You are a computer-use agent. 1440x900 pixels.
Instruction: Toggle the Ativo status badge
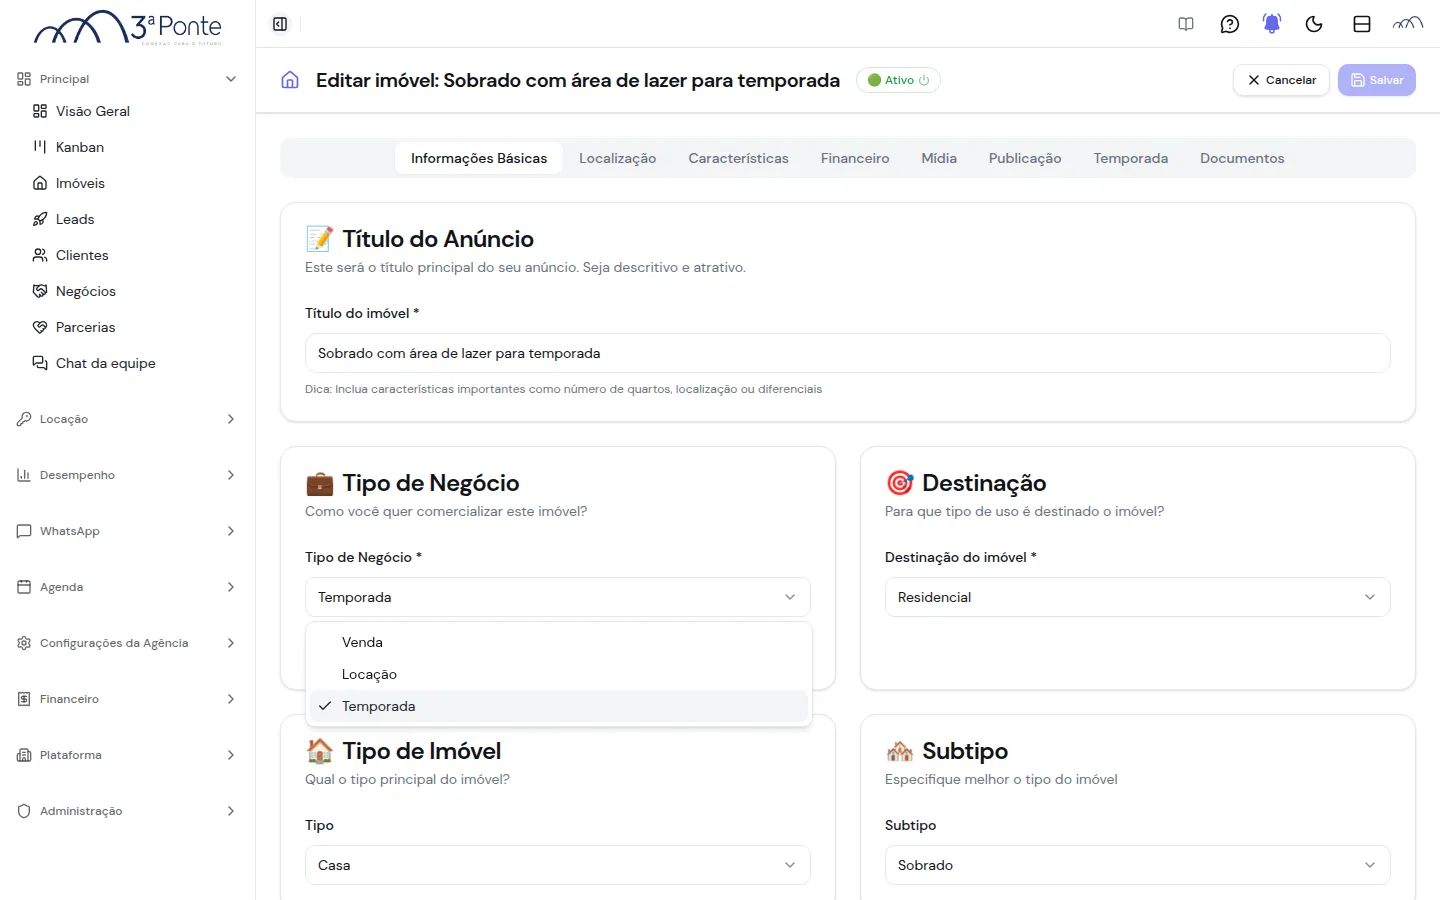pyautogui.click(x=898, y=80)
